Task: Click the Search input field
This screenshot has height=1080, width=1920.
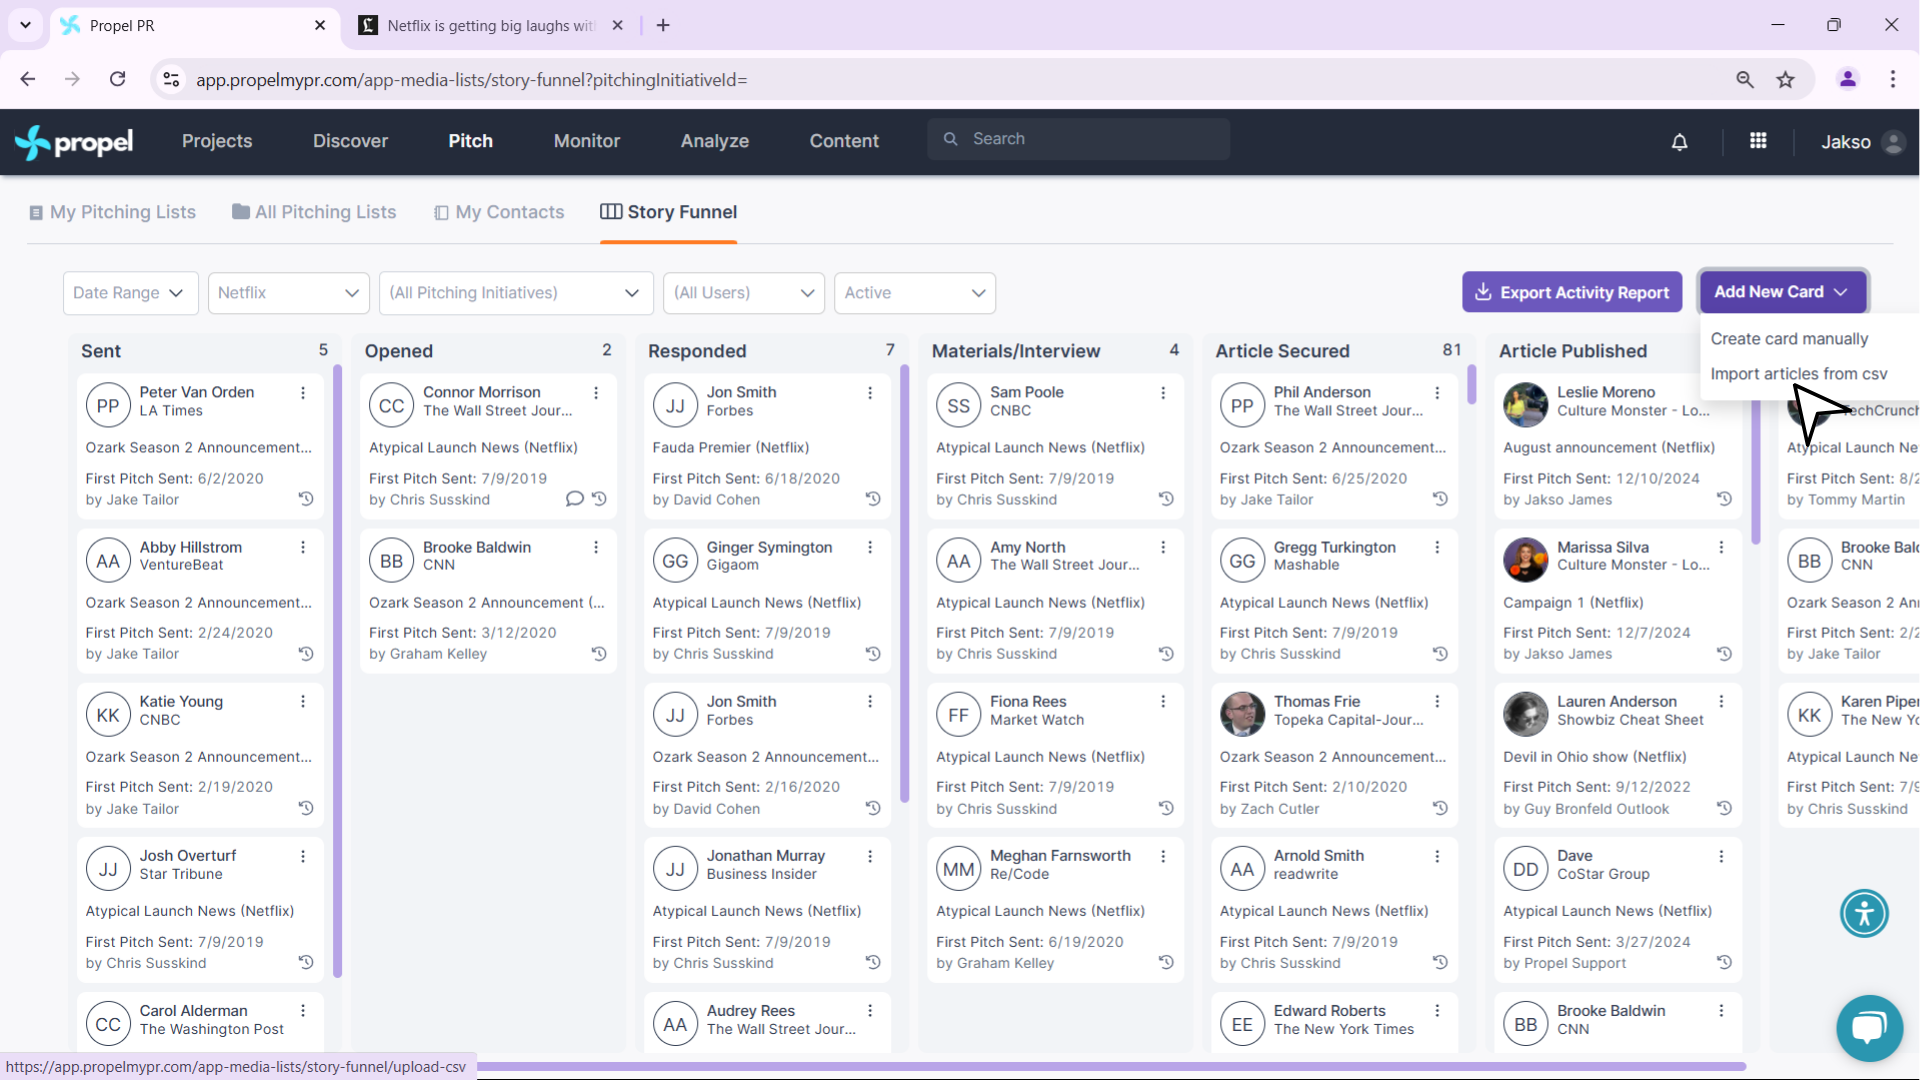Action: click(x=1078, y=139)
